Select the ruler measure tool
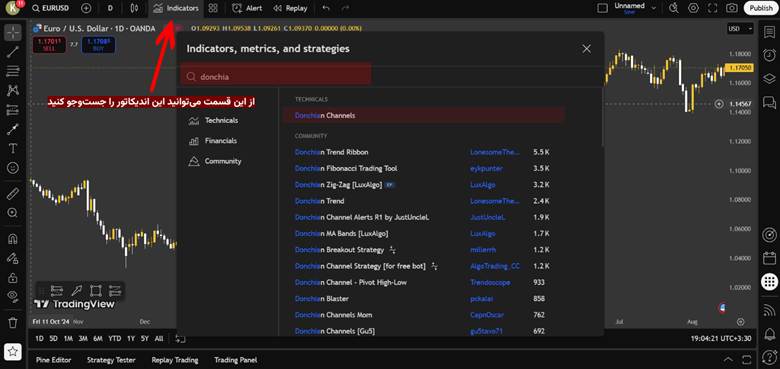 point(13,193)
